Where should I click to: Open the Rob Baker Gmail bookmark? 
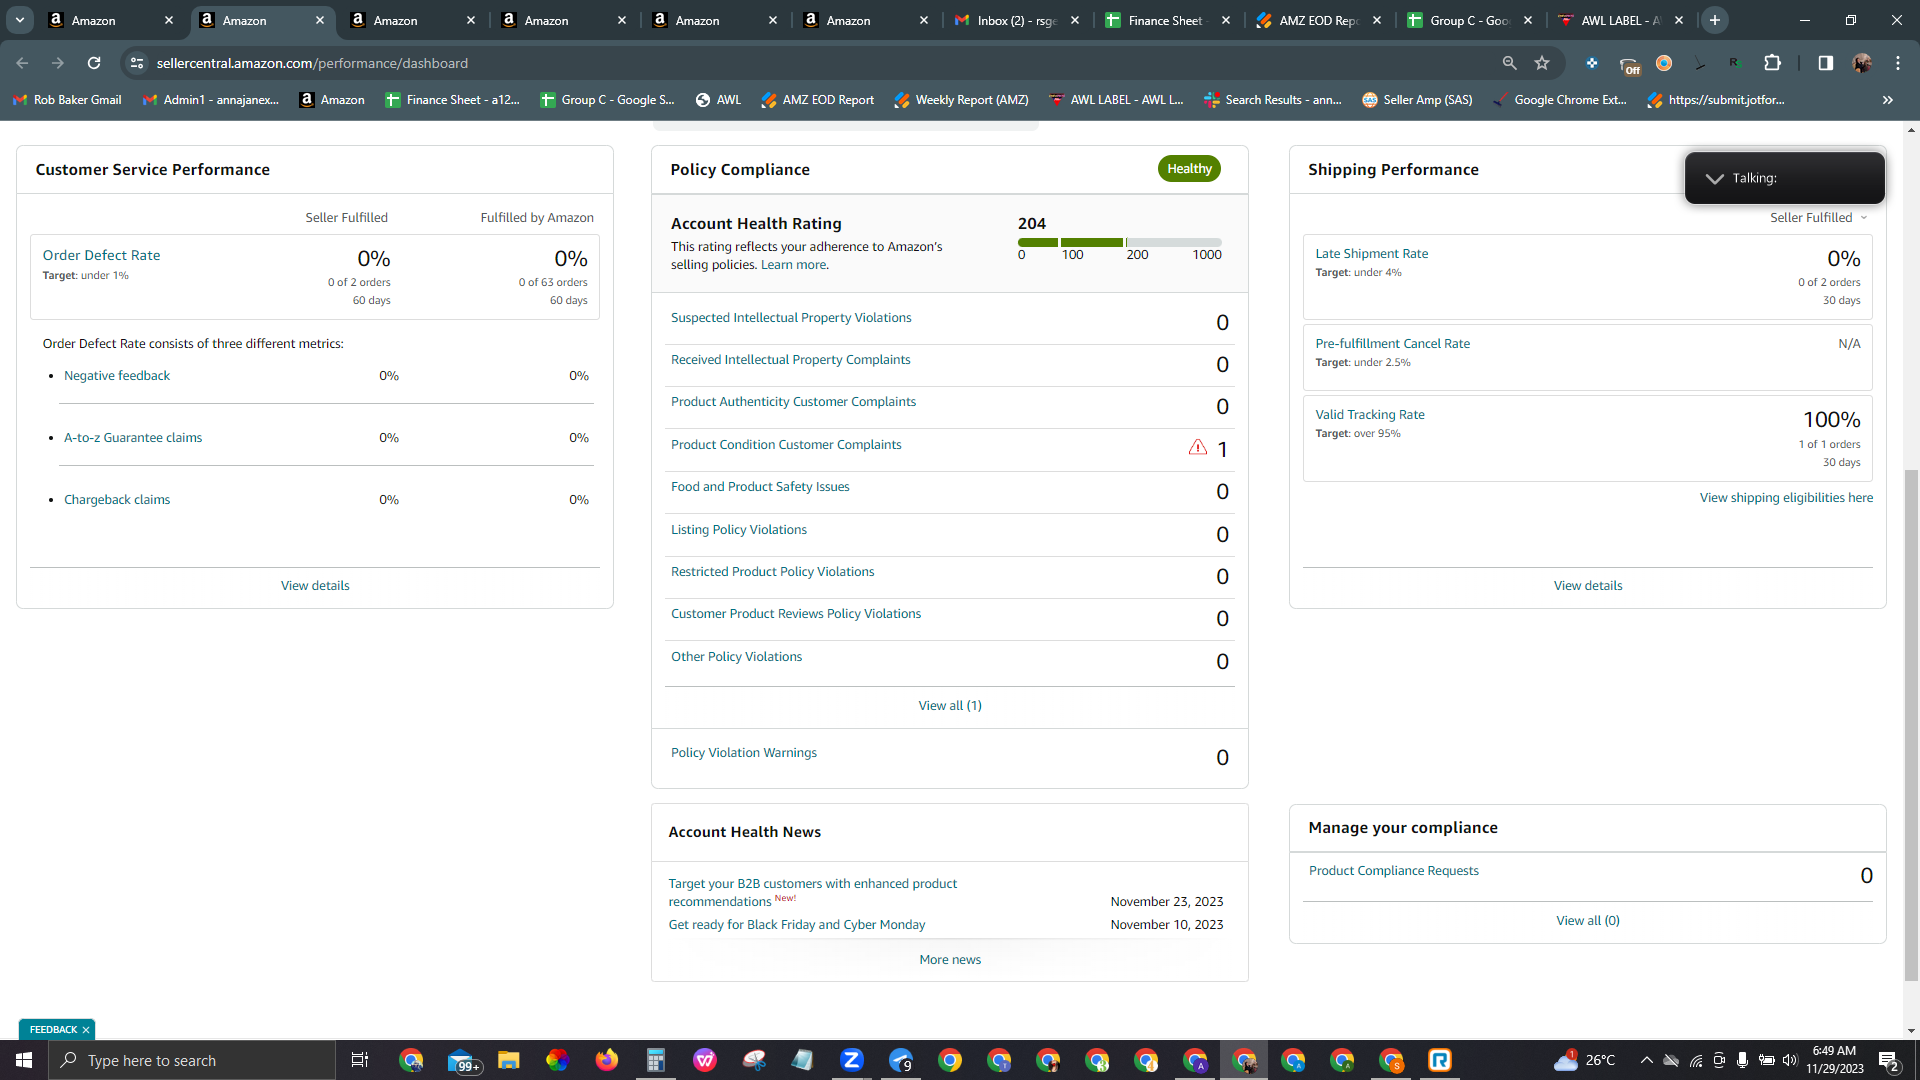tap(67, 100)
